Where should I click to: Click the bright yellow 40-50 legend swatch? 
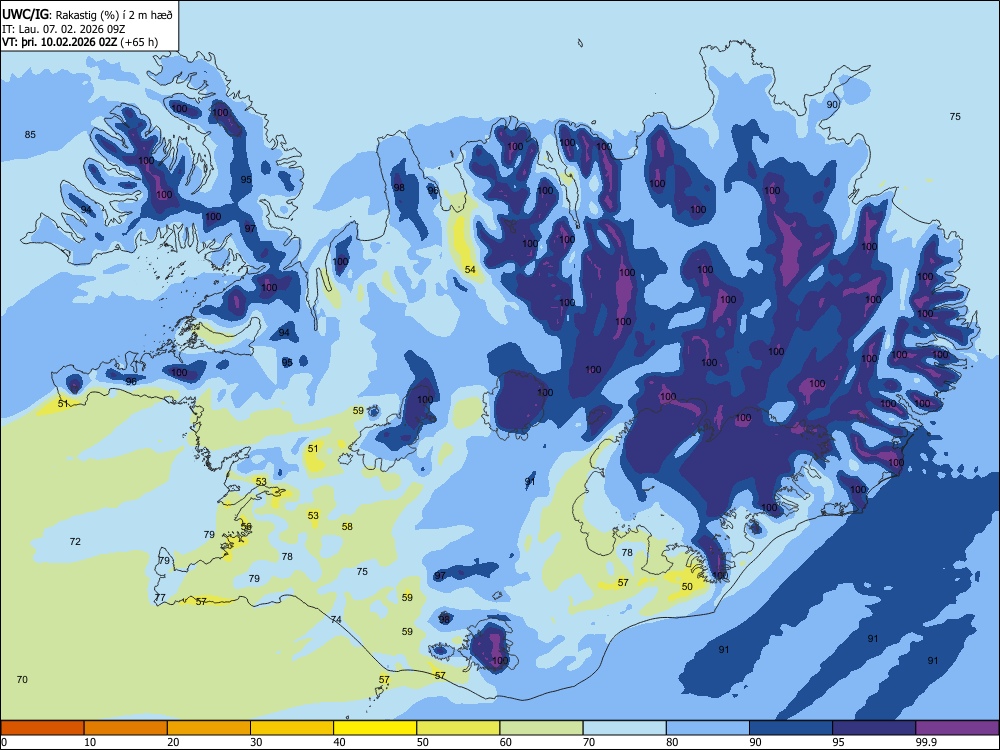tap(375, 728)
